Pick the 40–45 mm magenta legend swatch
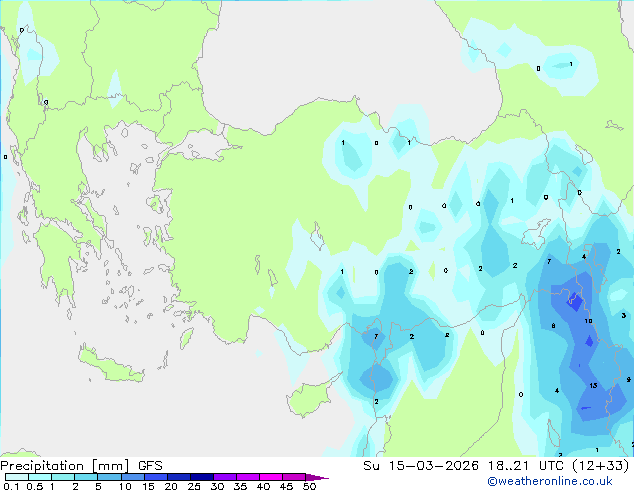The width and height of the screenshot is (634, 490). (271, 477)
